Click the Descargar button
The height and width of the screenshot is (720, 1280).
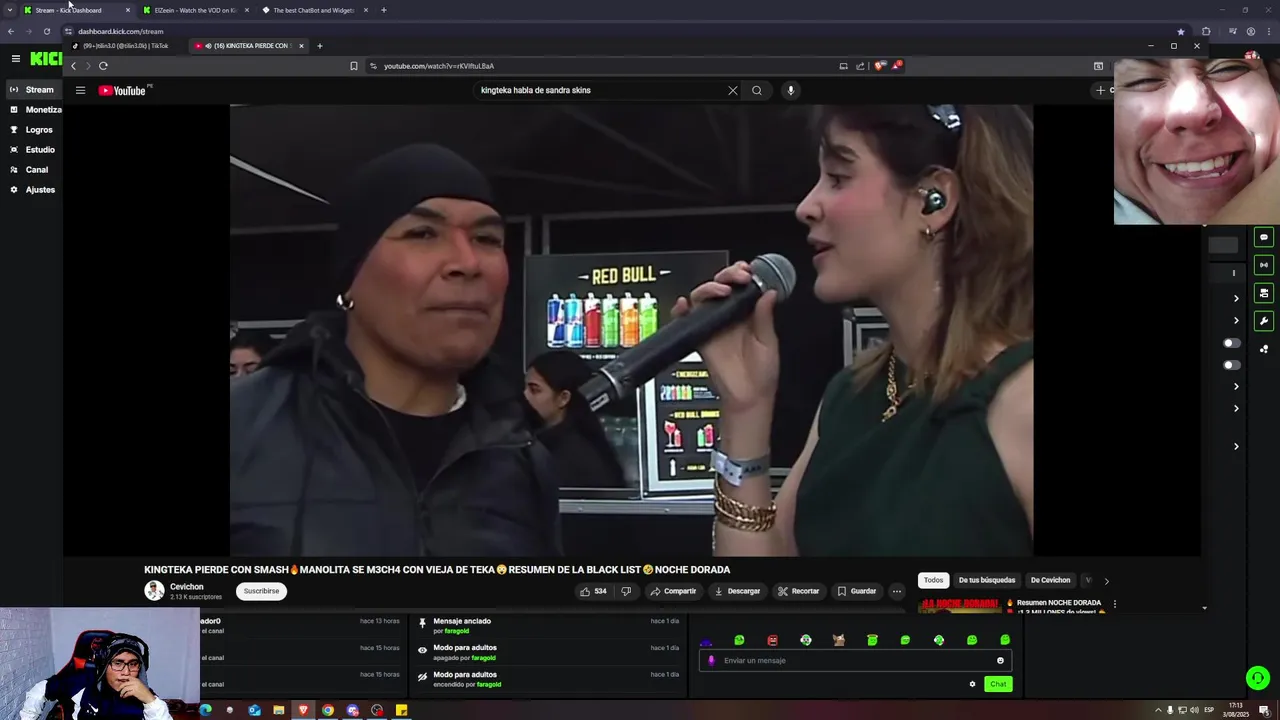[737, 591]
